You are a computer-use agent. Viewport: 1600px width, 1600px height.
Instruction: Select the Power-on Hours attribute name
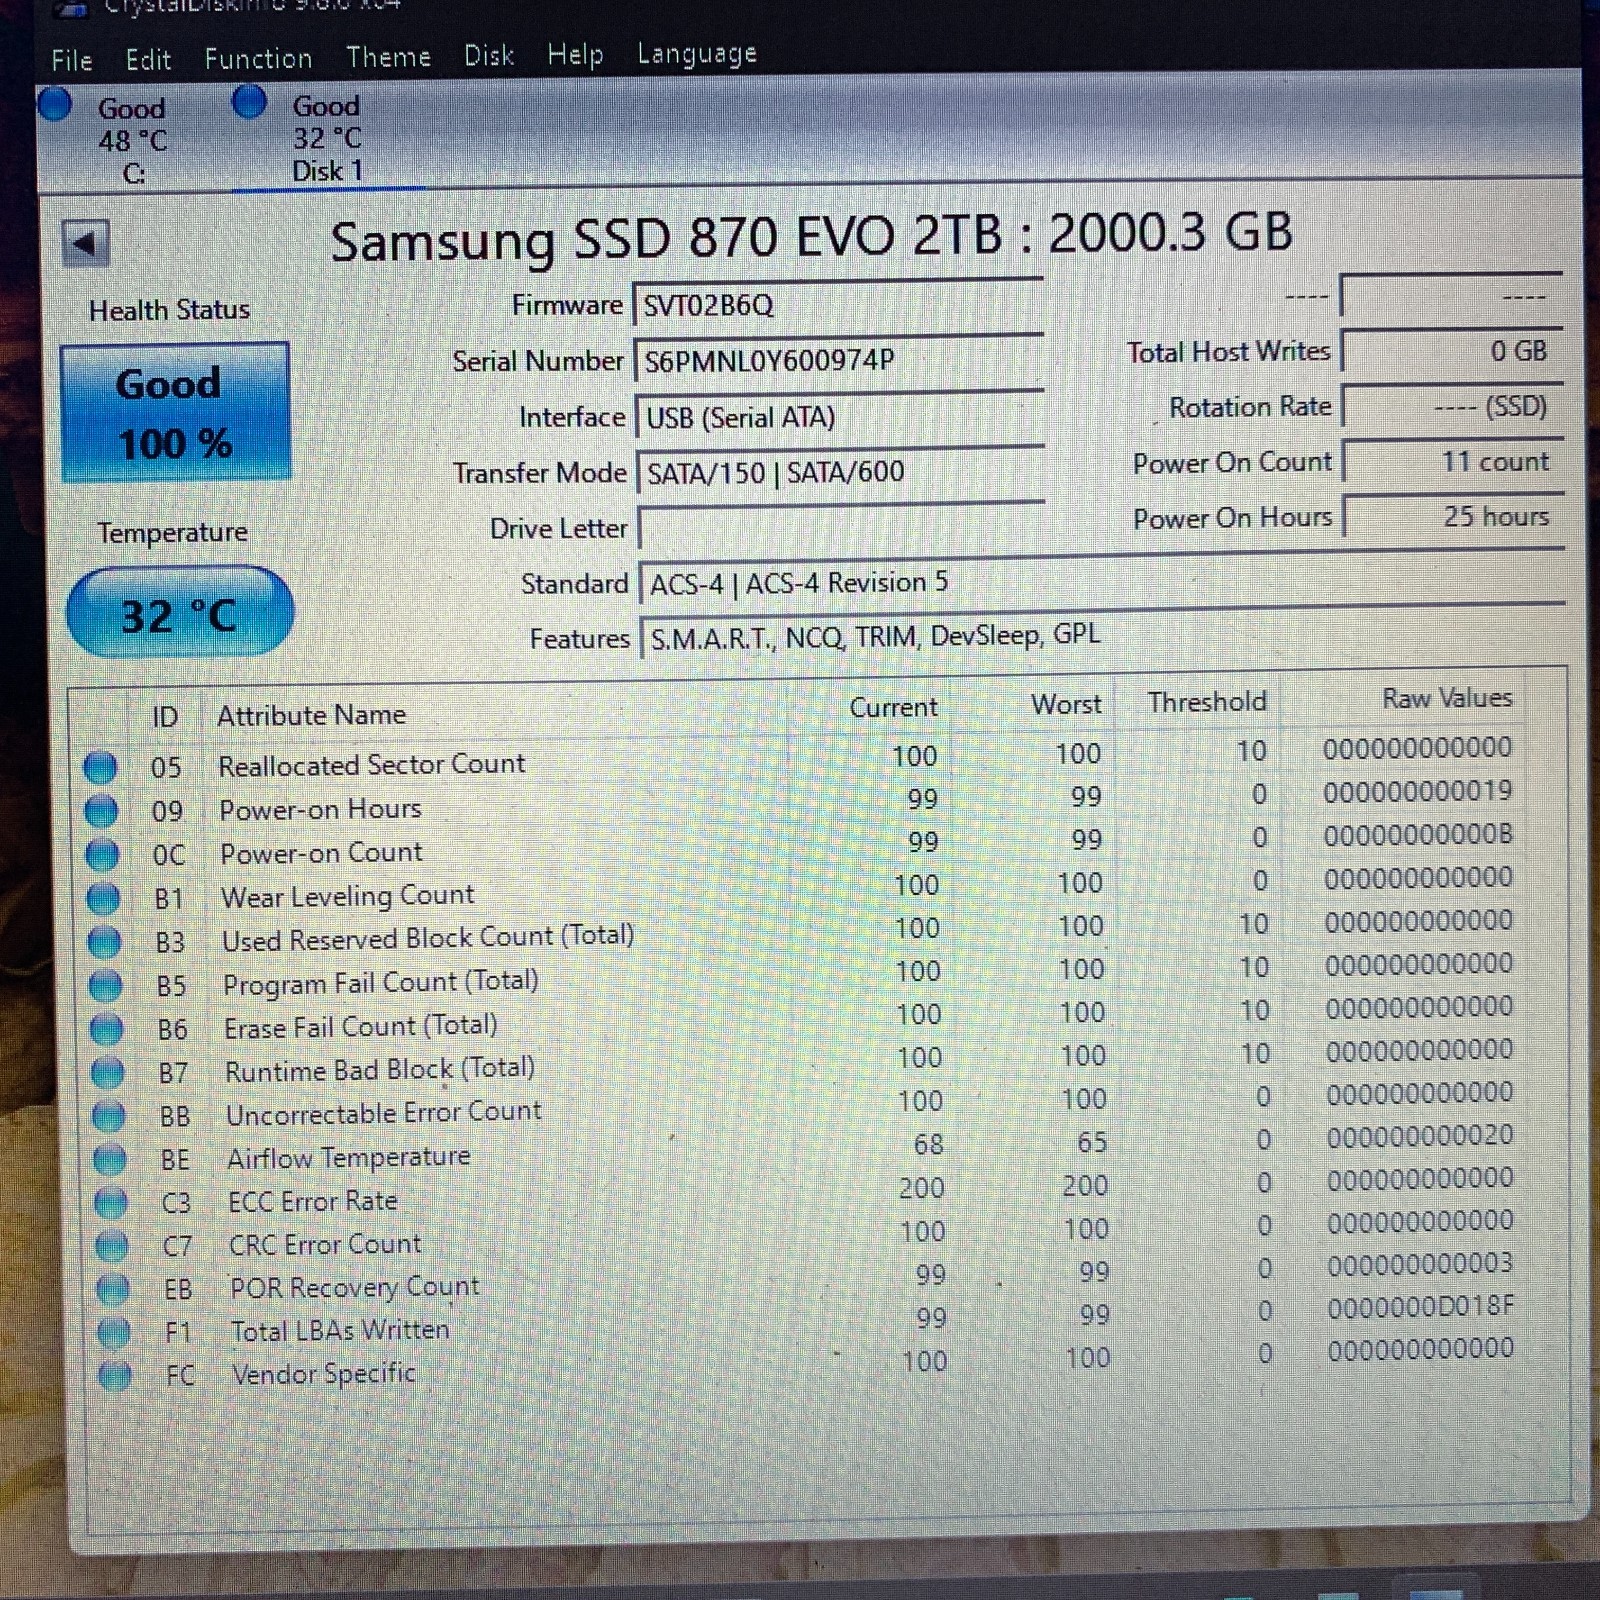320,809
